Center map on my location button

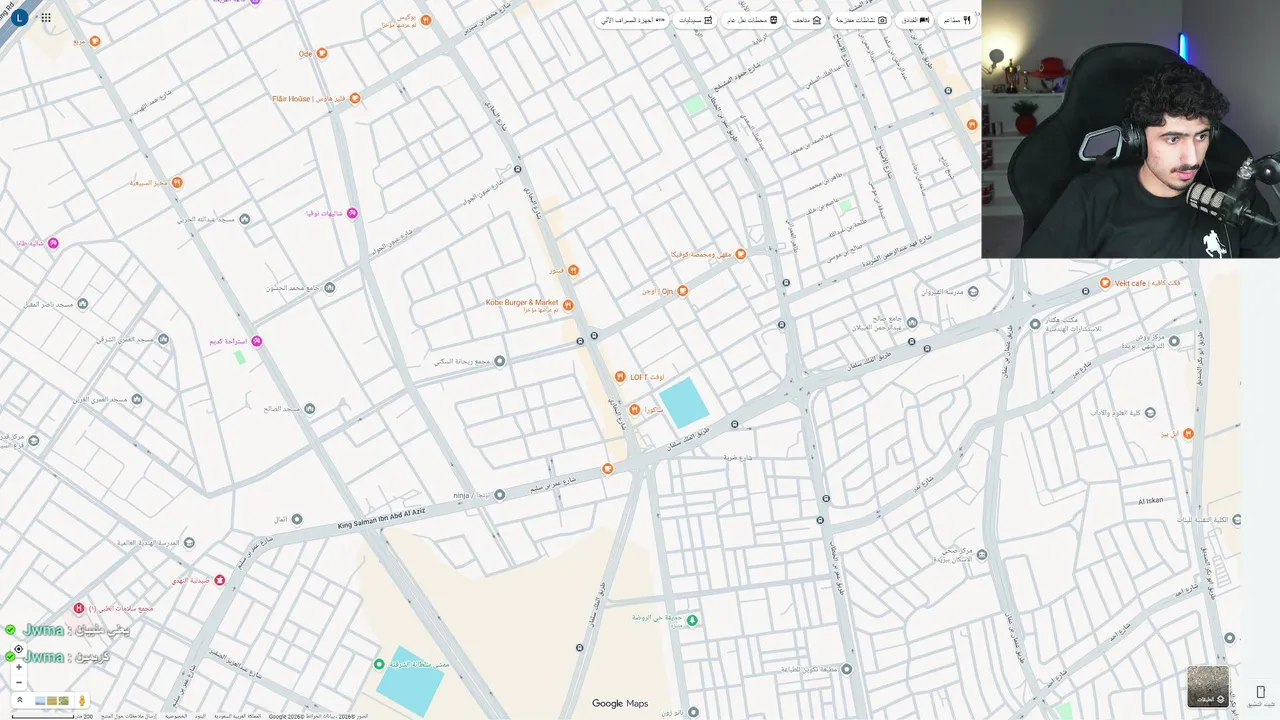pos(19,649)
